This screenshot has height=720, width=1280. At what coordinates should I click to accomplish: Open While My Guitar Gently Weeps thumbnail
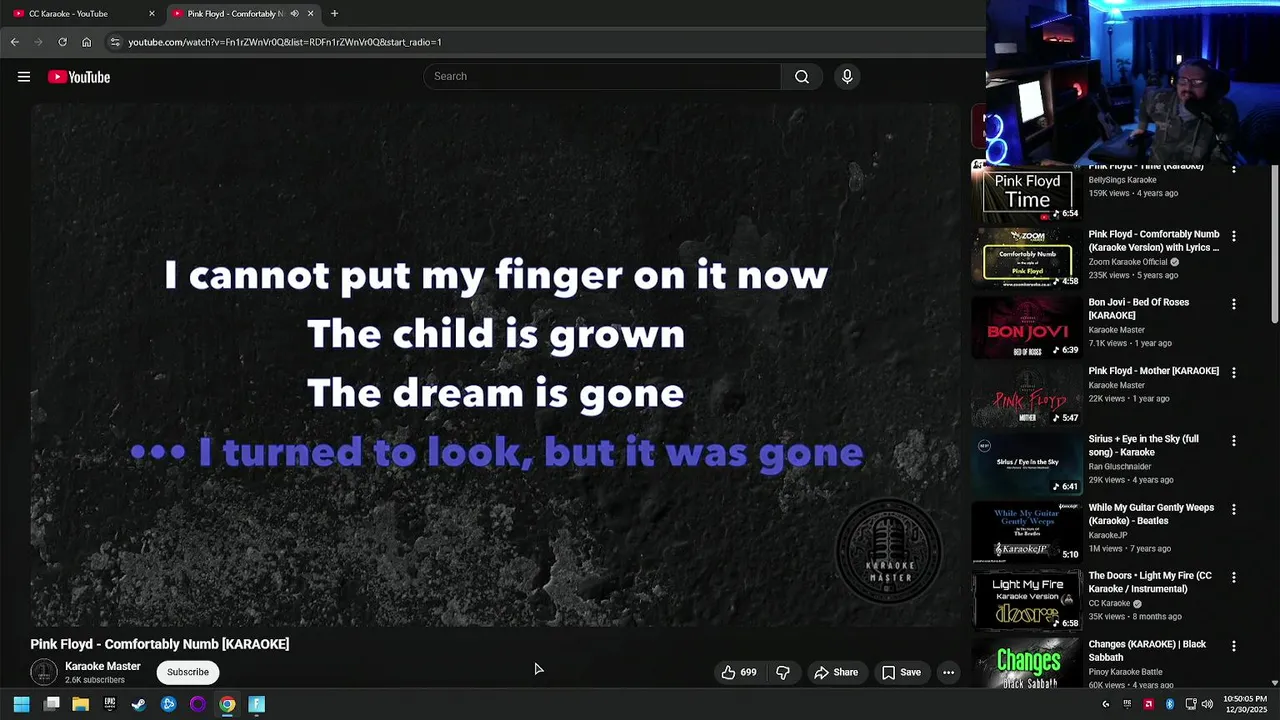1027,532
